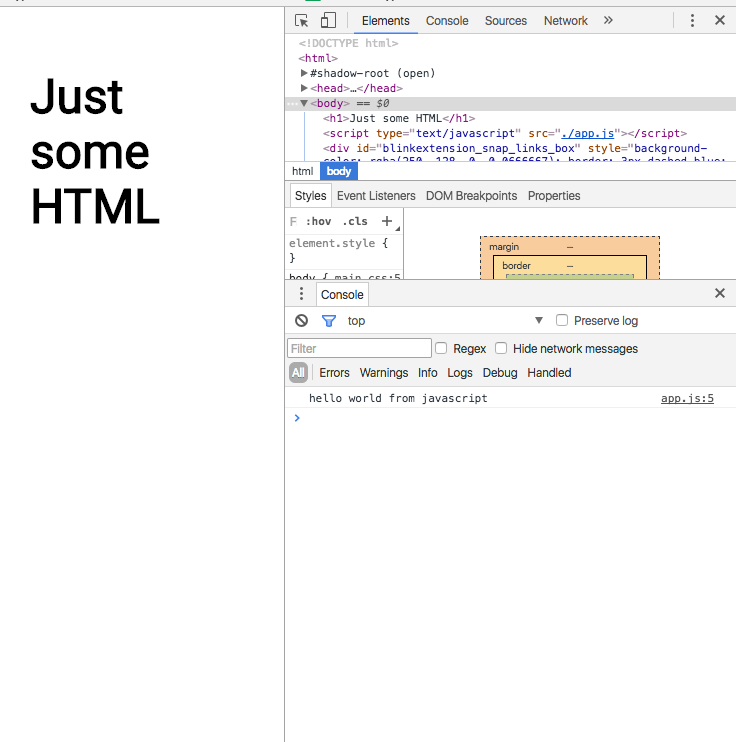
Task: Open the console drawer three-dot menu
Action: 301,294
